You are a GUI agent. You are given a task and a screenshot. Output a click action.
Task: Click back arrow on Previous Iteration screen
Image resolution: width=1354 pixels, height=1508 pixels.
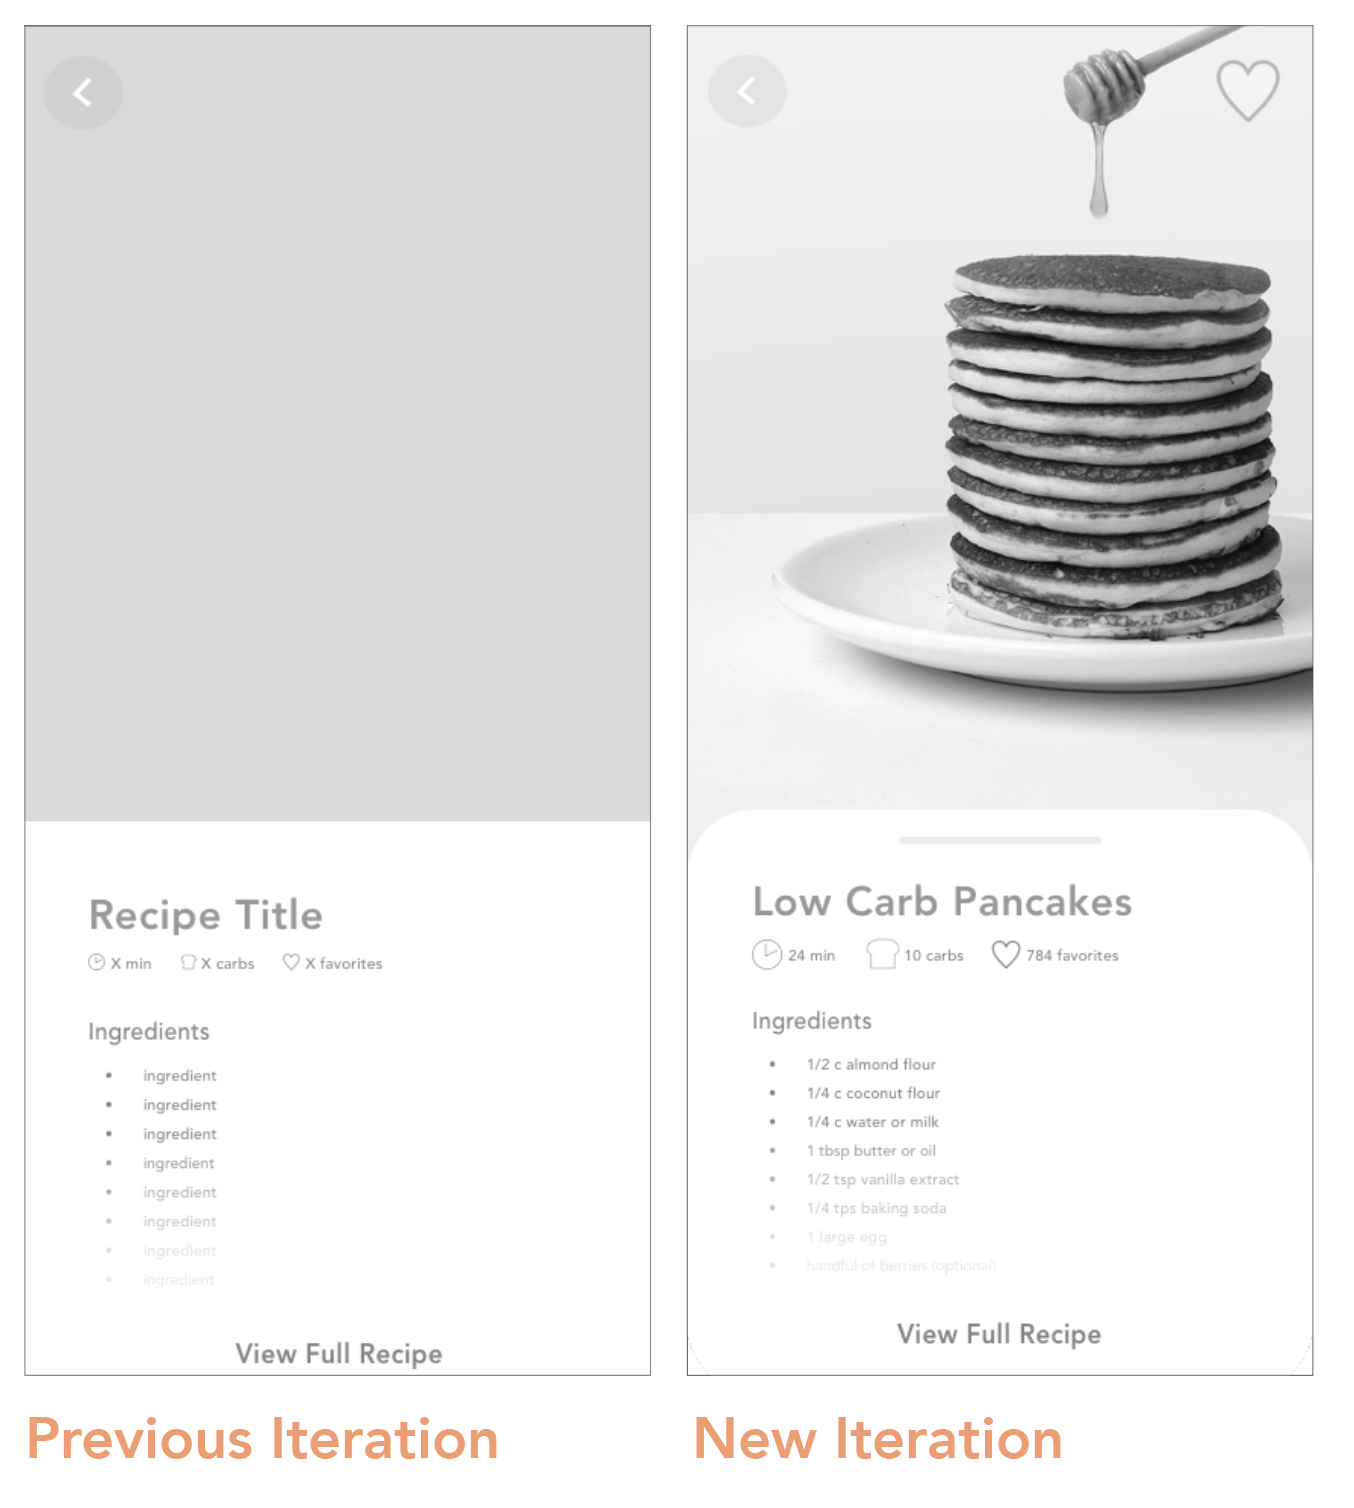83,93
